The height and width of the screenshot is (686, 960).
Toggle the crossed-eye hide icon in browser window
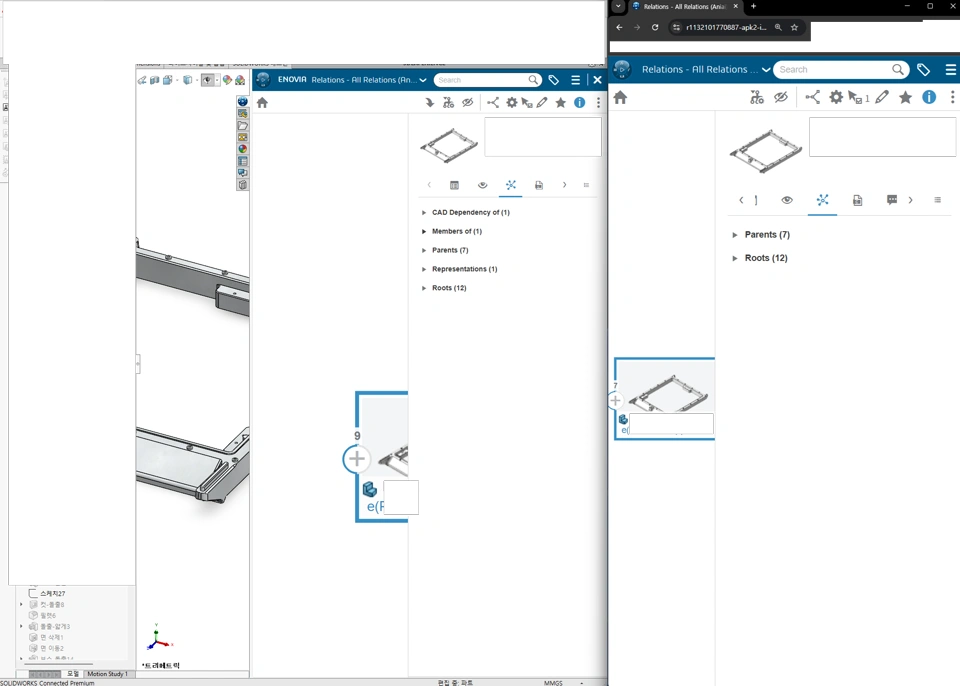click(x=781, y=97)
